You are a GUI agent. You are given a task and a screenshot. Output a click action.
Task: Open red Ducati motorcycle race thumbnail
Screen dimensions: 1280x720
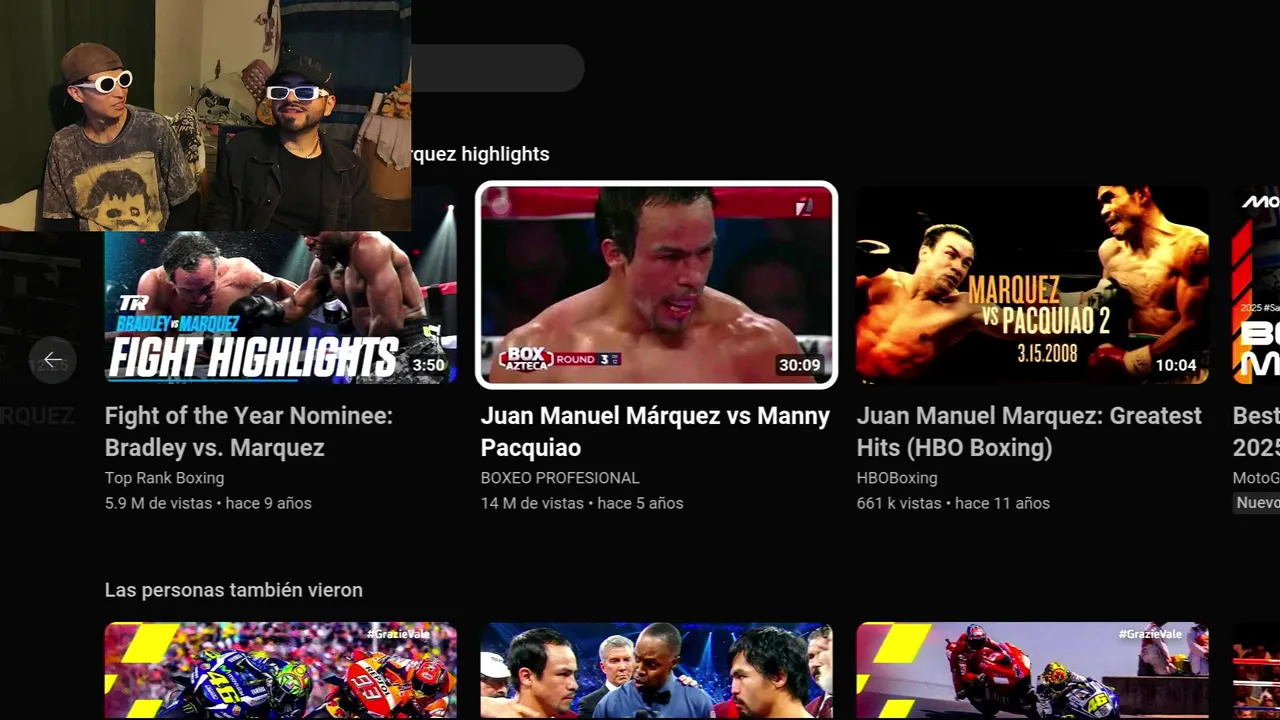tap(1032, 671)
